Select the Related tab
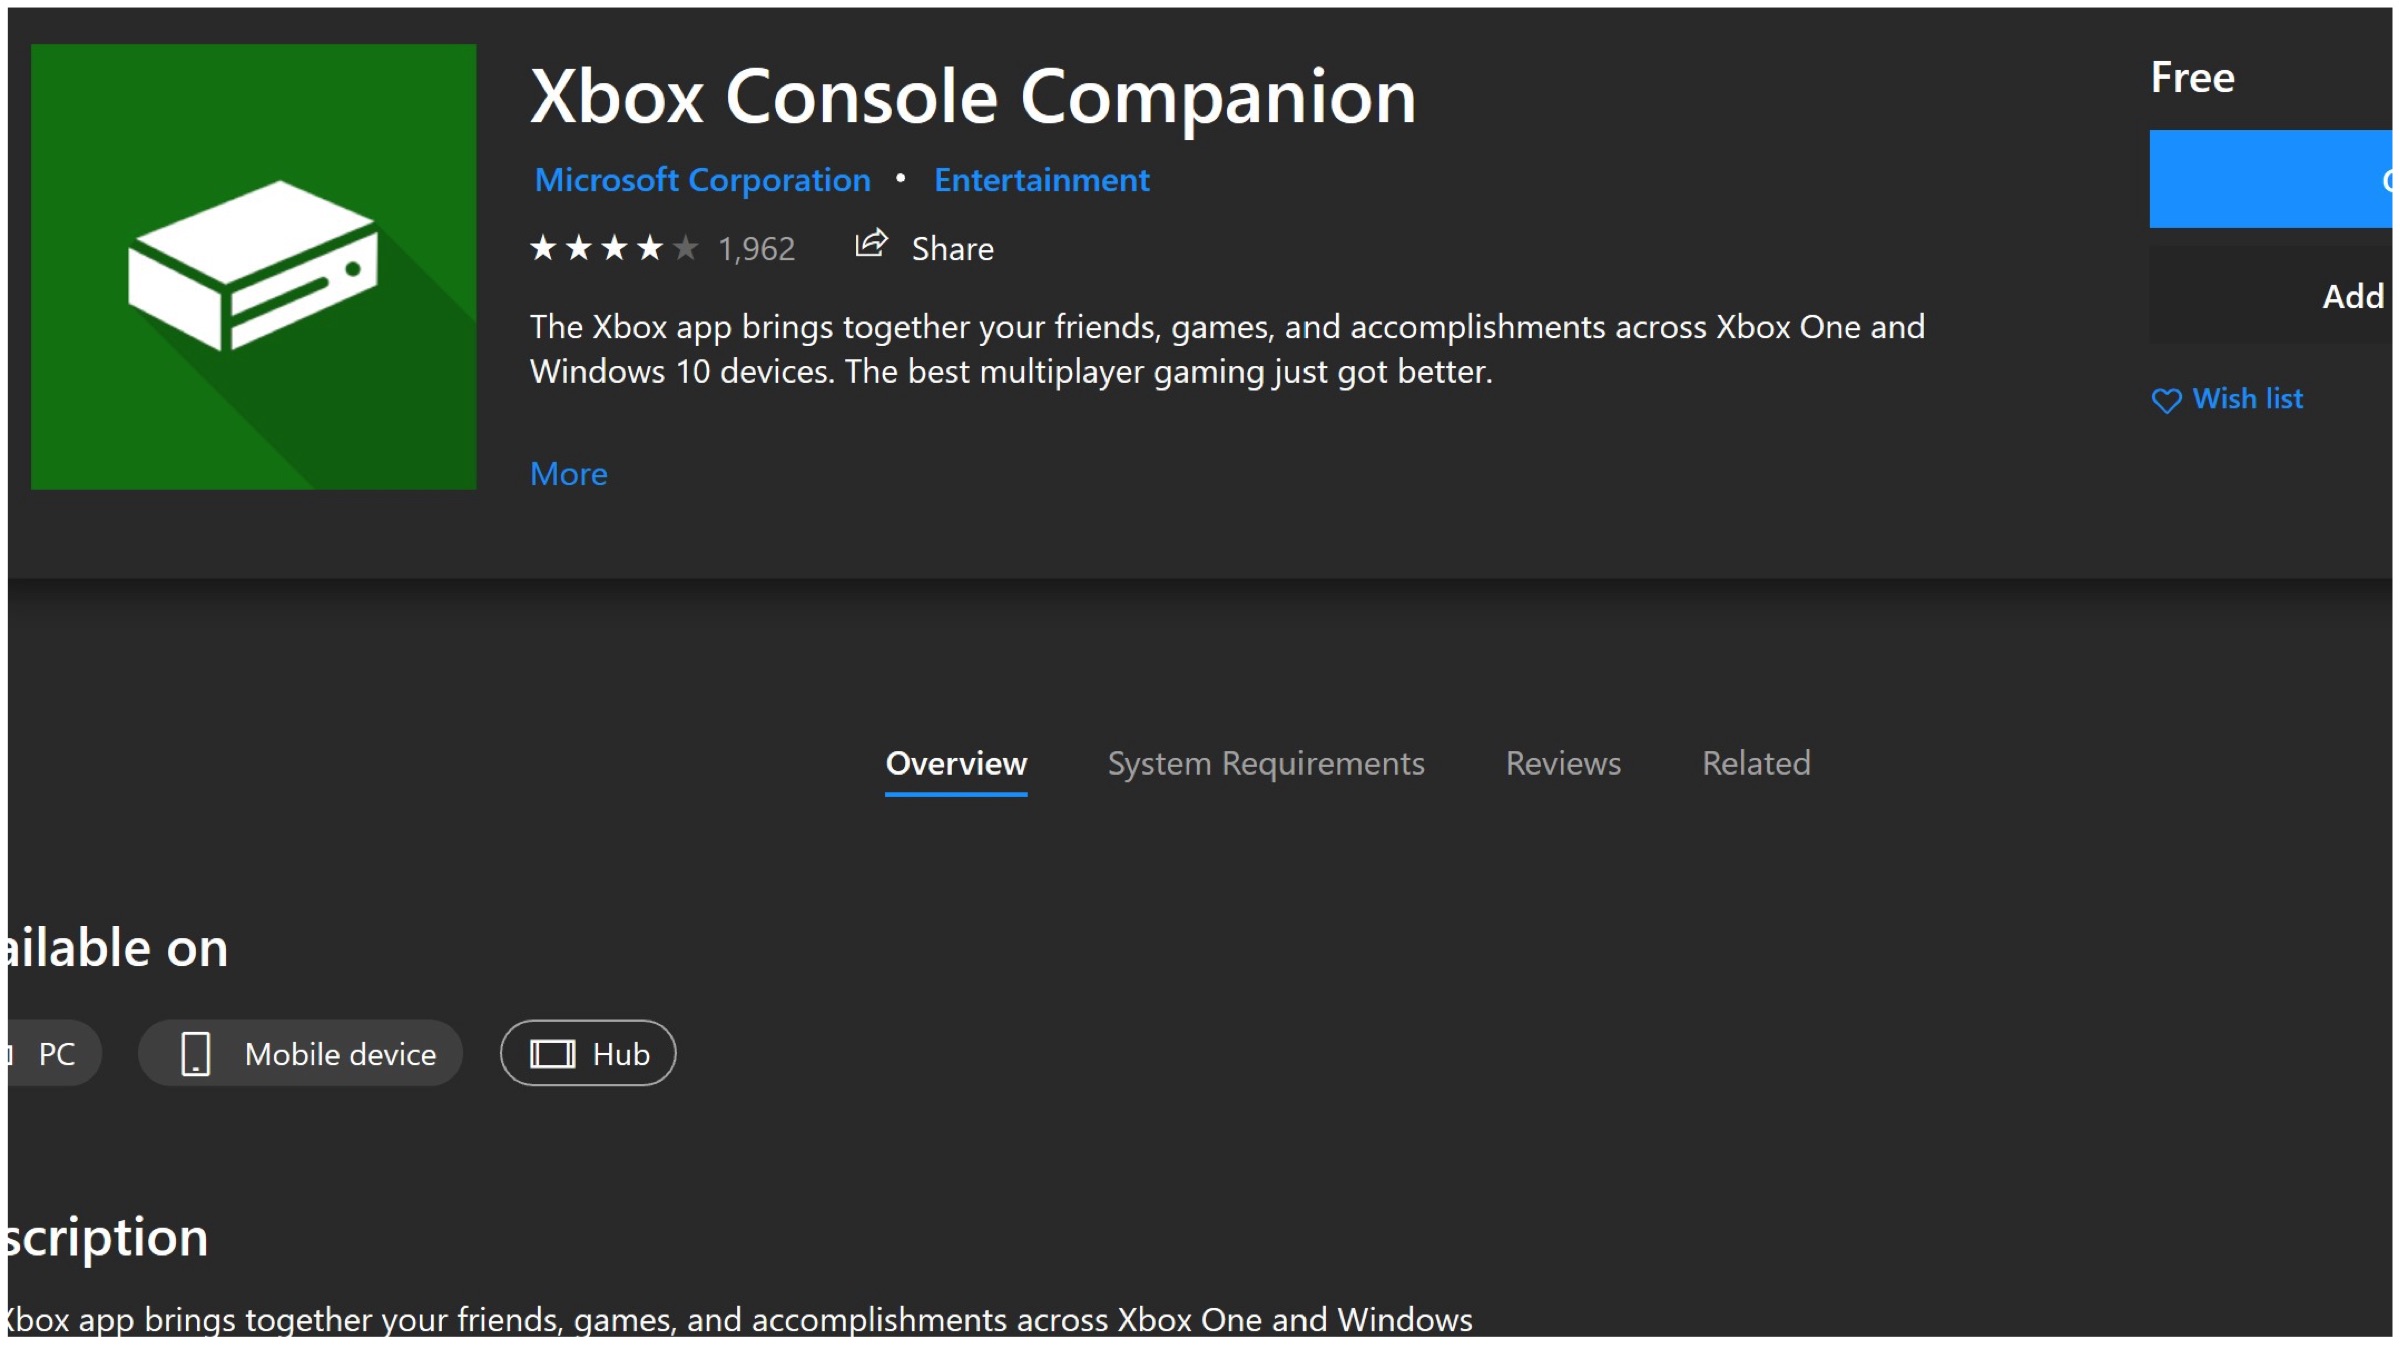Image resolution: width=2400 pixels, height=1345 pixels. [x=1756, y=764]
